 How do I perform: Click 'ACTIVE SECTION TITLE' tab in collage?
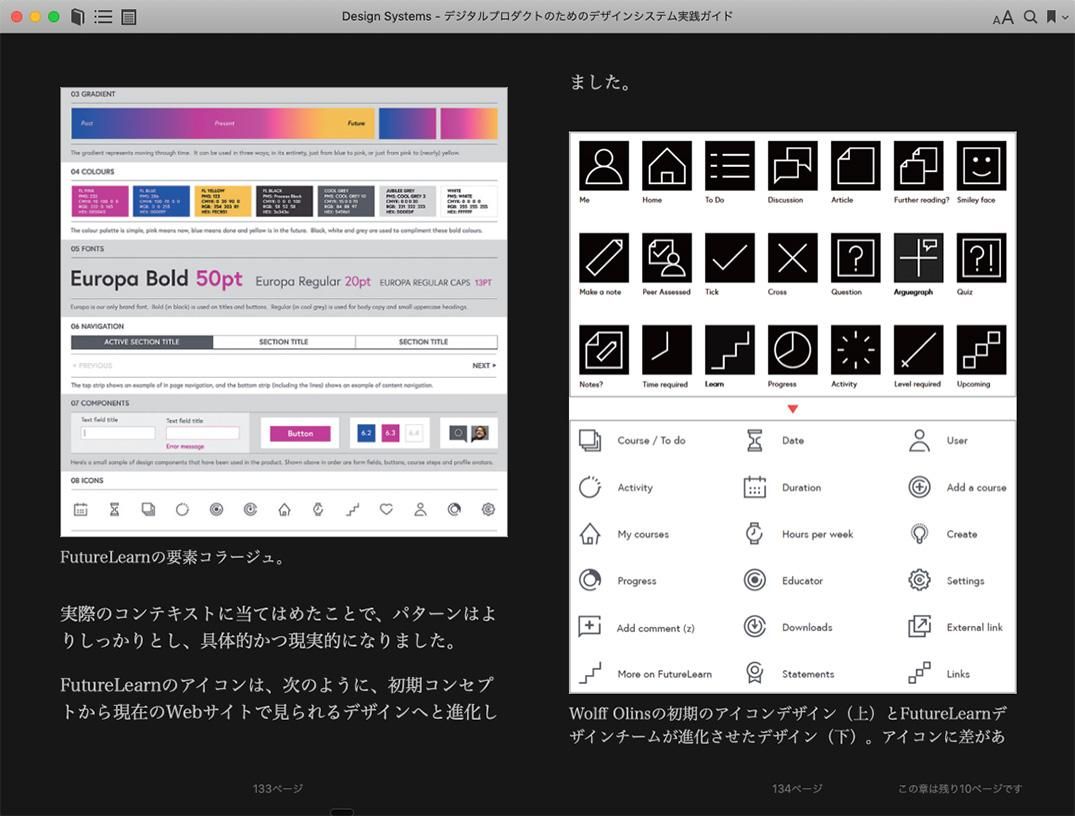coord(142,341)
